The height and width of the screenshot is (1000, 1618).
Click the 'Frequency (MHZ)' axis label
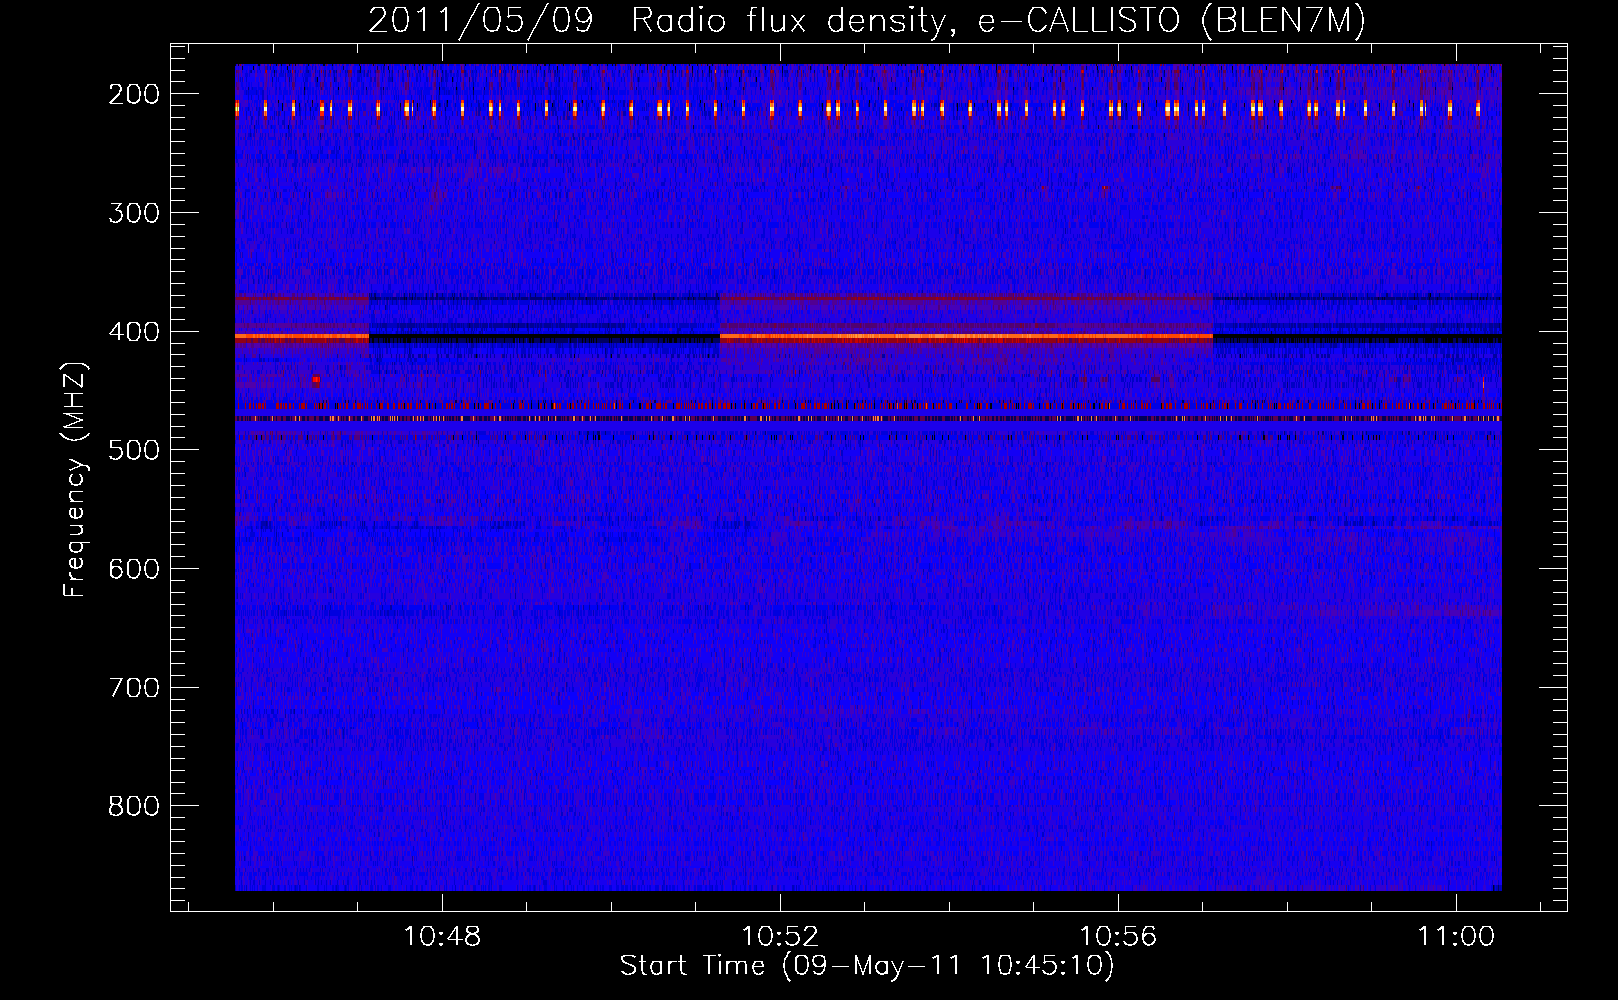point(75,479)
